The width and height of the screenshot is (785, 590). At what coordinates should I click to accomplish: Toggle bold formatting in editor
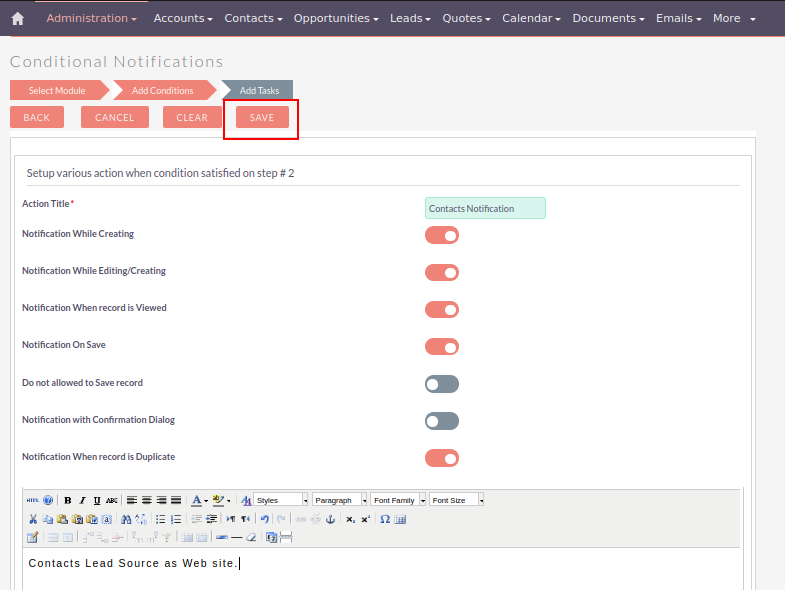[x=68, y=500]
